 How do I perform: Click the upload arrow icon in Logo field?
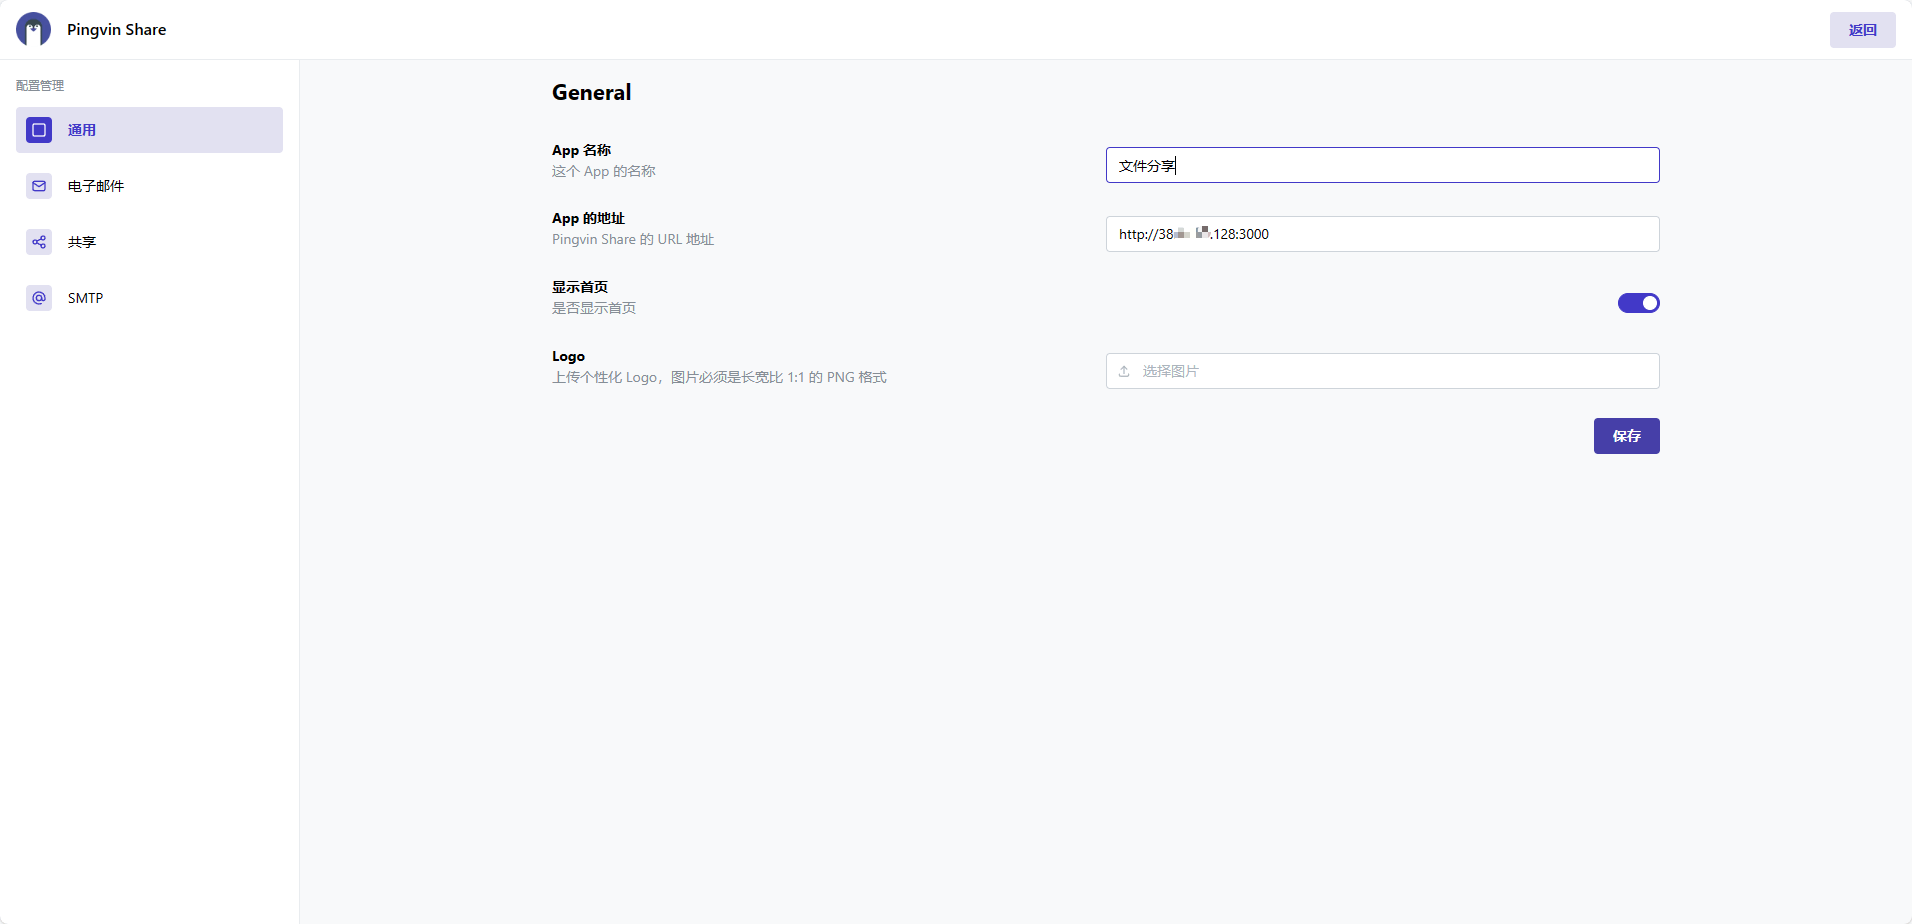[1124, 371]
